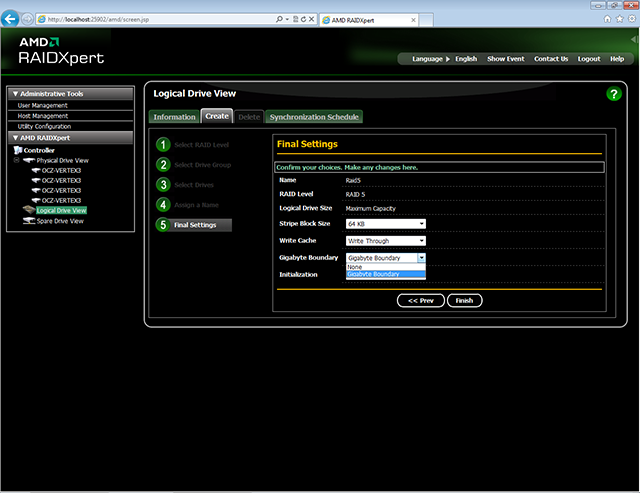Select Controller in the tree
This screenshot has width=640, height=493.
coord(39,150)
